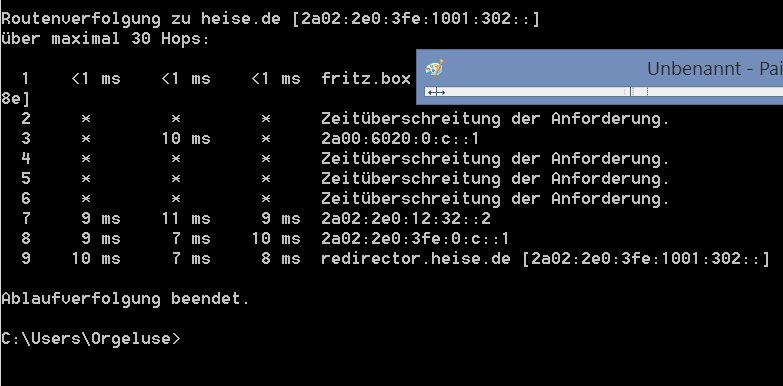Click the command prompt line C:\Users\Orgeluse>
This screenshot has width=783, height=386.
[x=91, y=339]
